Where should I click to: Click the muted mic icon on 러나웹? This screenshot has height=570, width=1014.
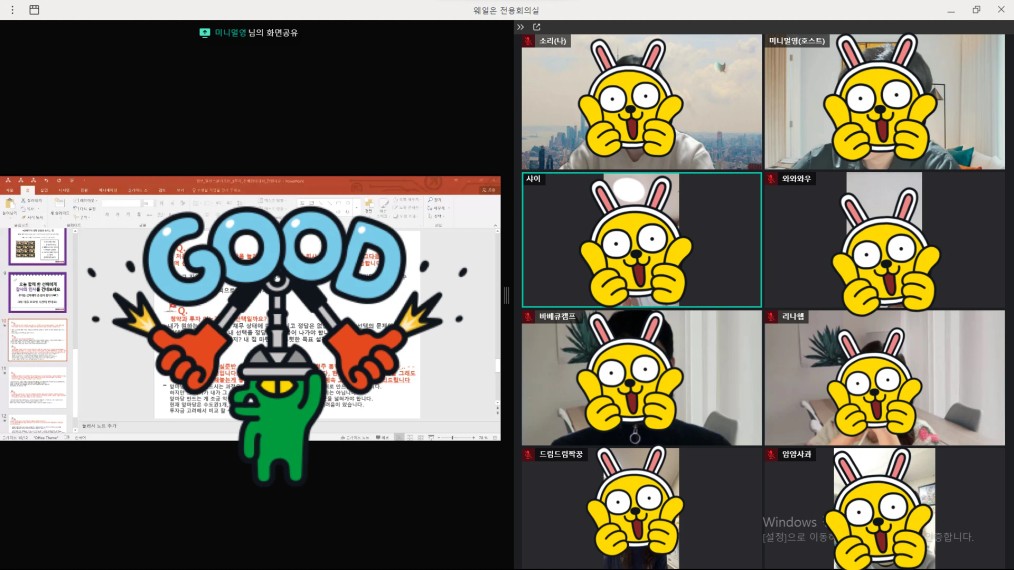pos(771,316)
